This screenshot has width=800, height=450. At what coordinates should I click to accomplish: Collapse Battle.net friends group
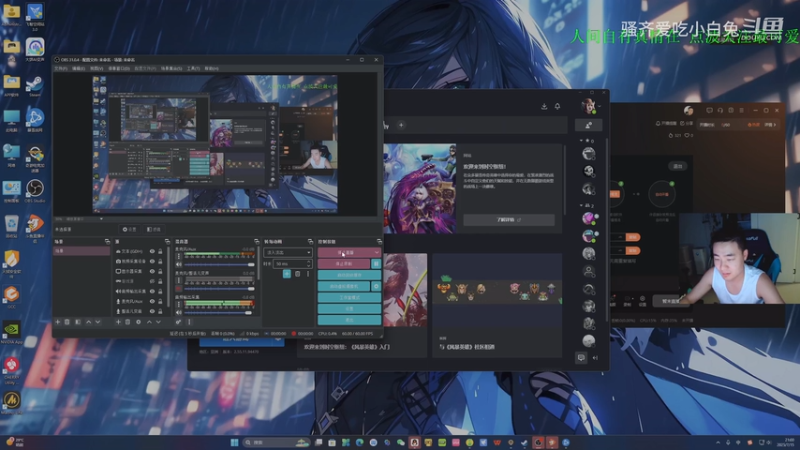582,205
